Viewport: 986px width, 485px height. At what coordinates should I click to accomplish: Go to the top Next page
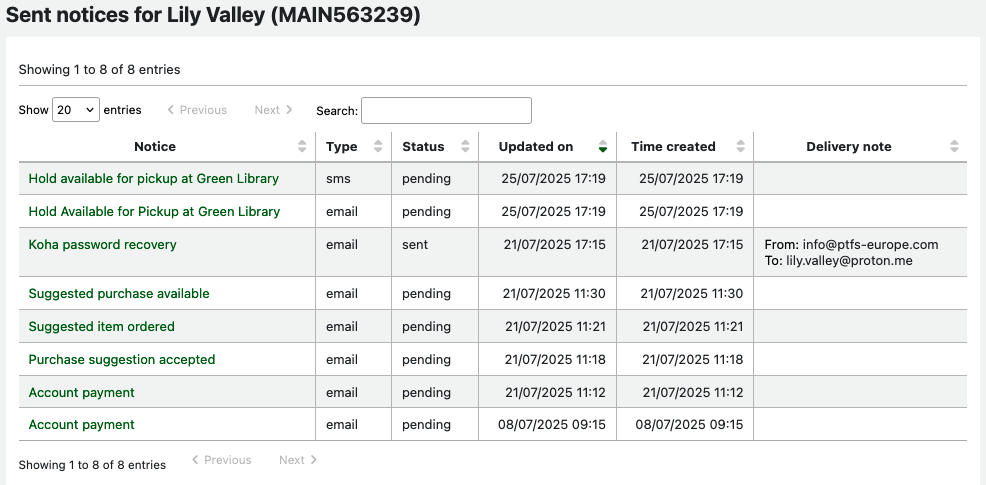pos(273,110)
